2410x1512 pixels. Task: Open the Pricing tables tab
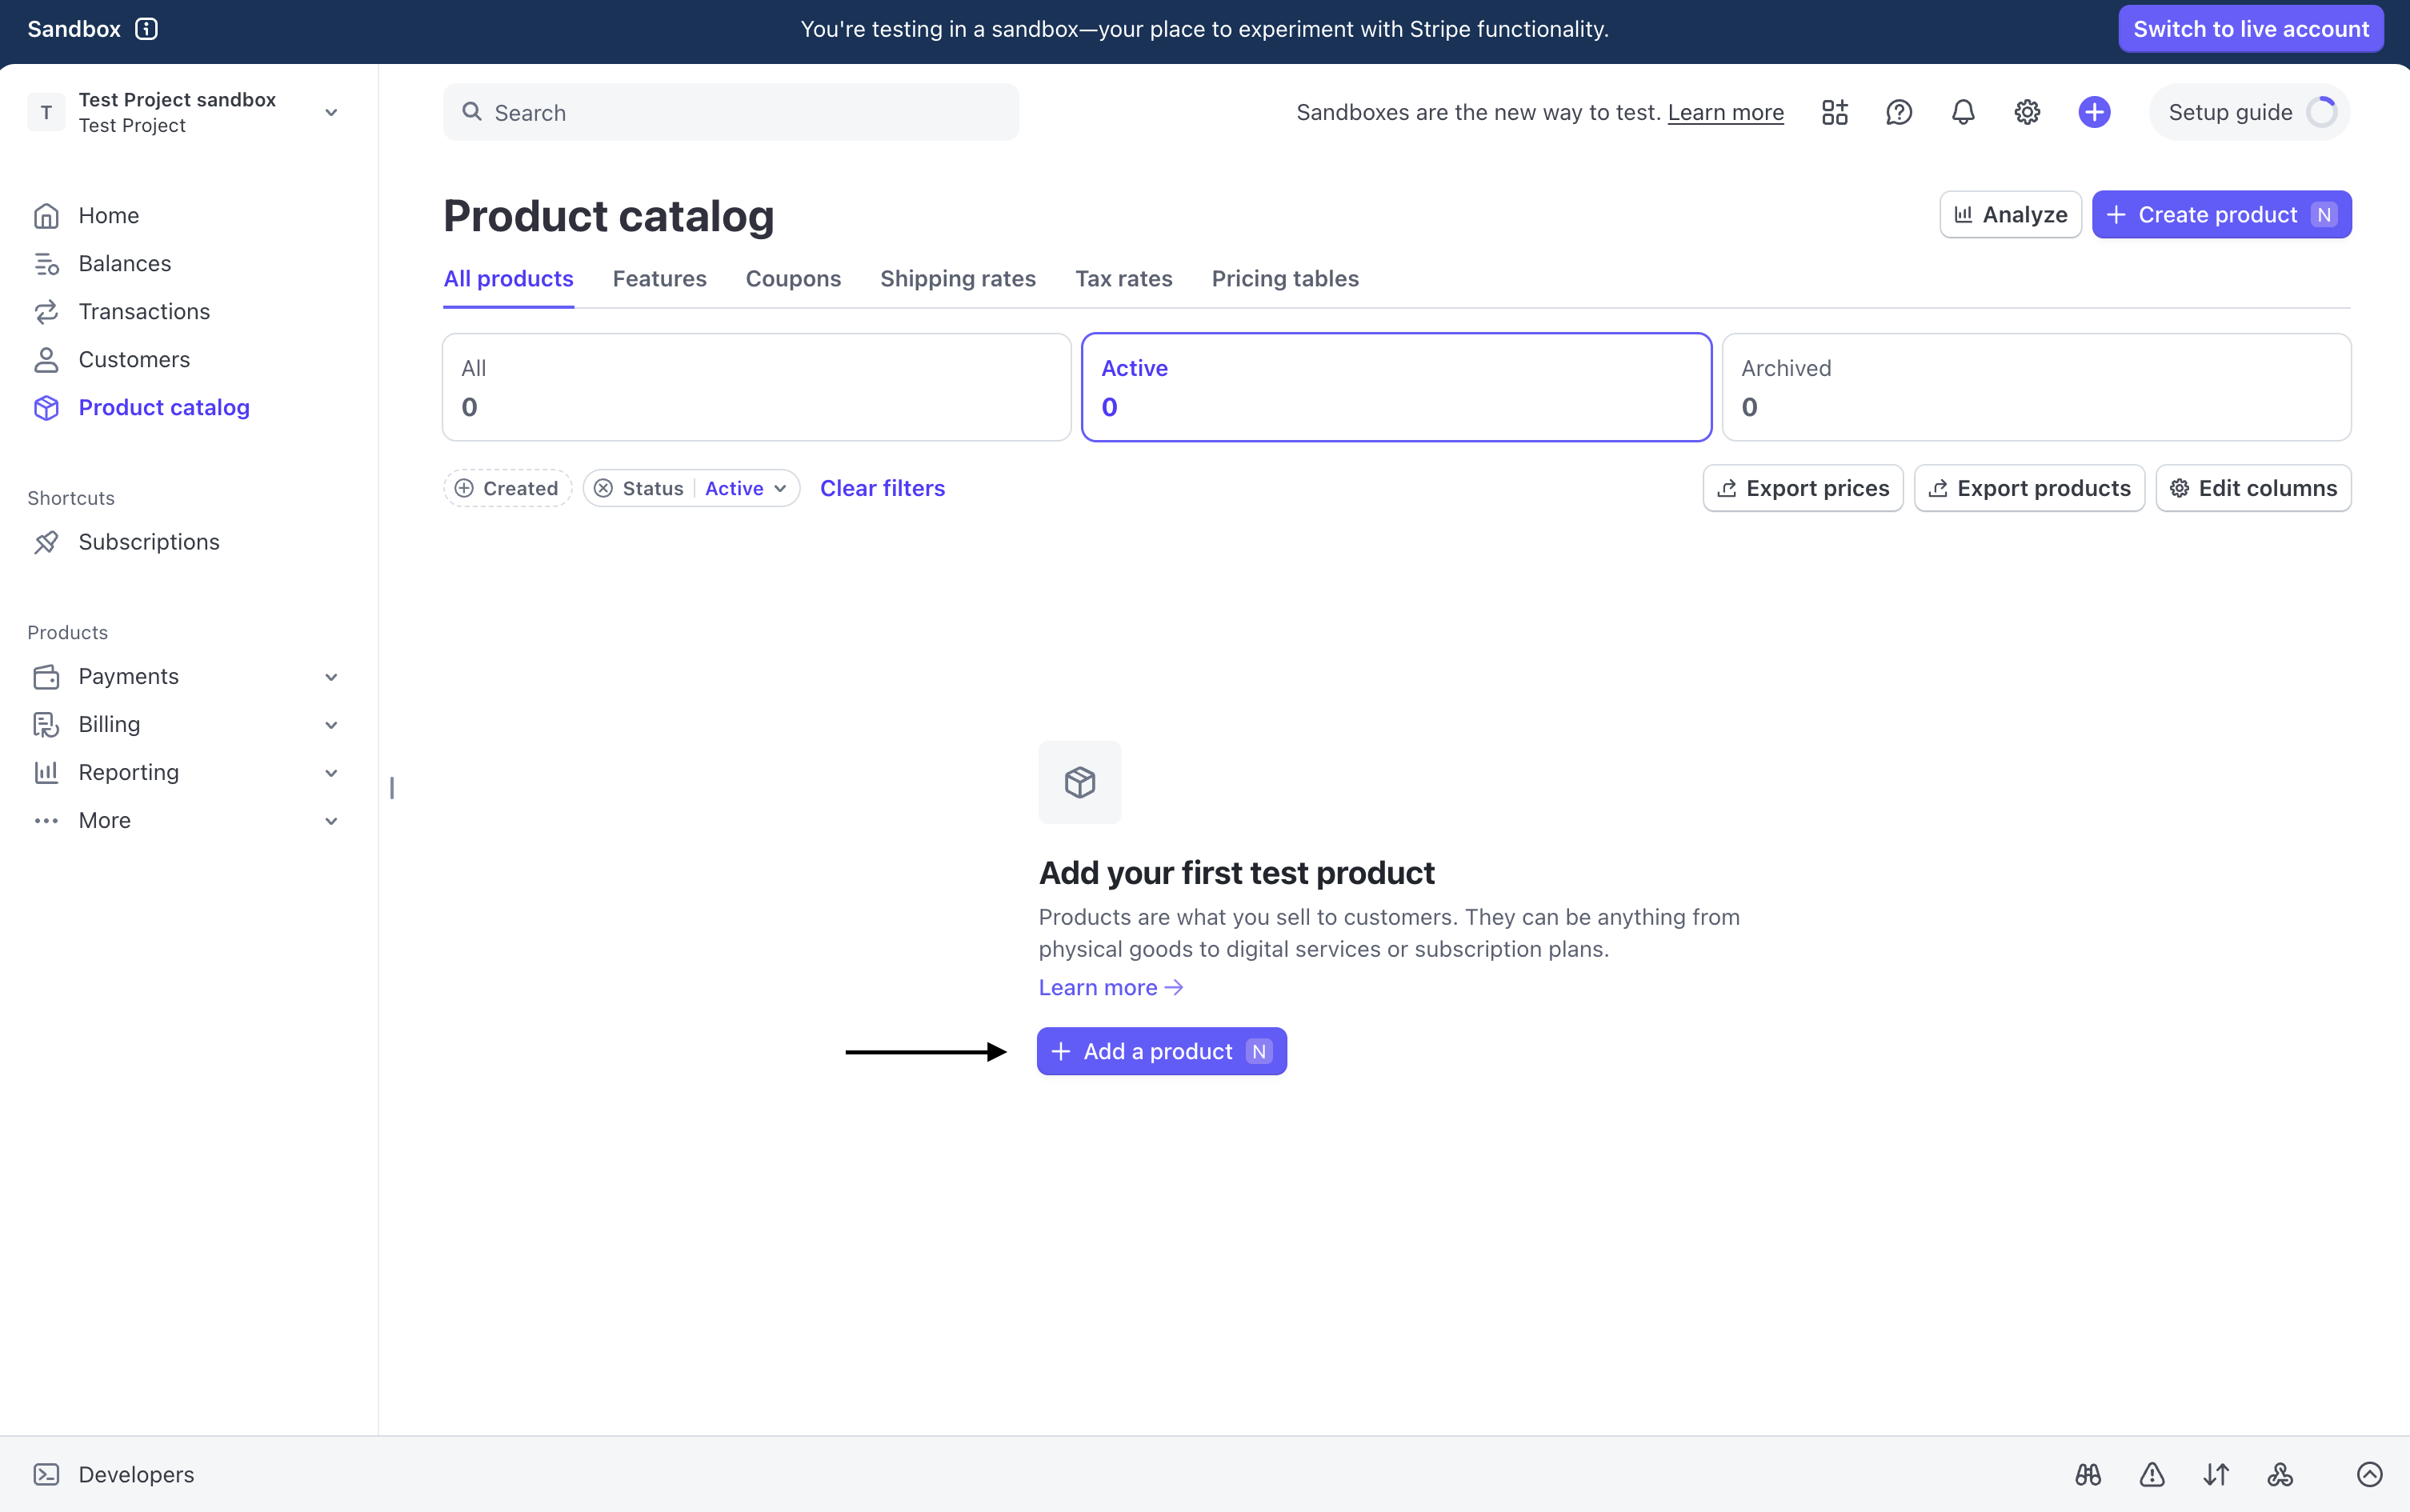coord(1284,279)
